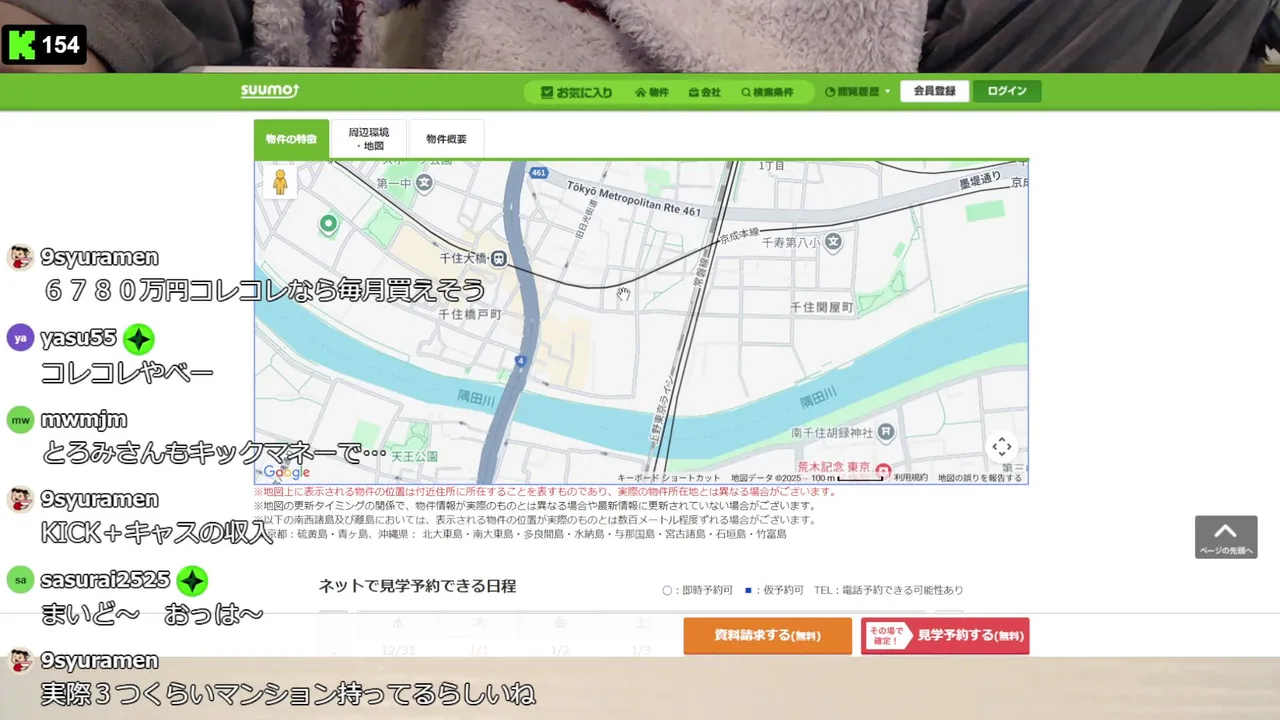Click the 会員登録 button
1280x720 pixels.
(x=934, y=91)
